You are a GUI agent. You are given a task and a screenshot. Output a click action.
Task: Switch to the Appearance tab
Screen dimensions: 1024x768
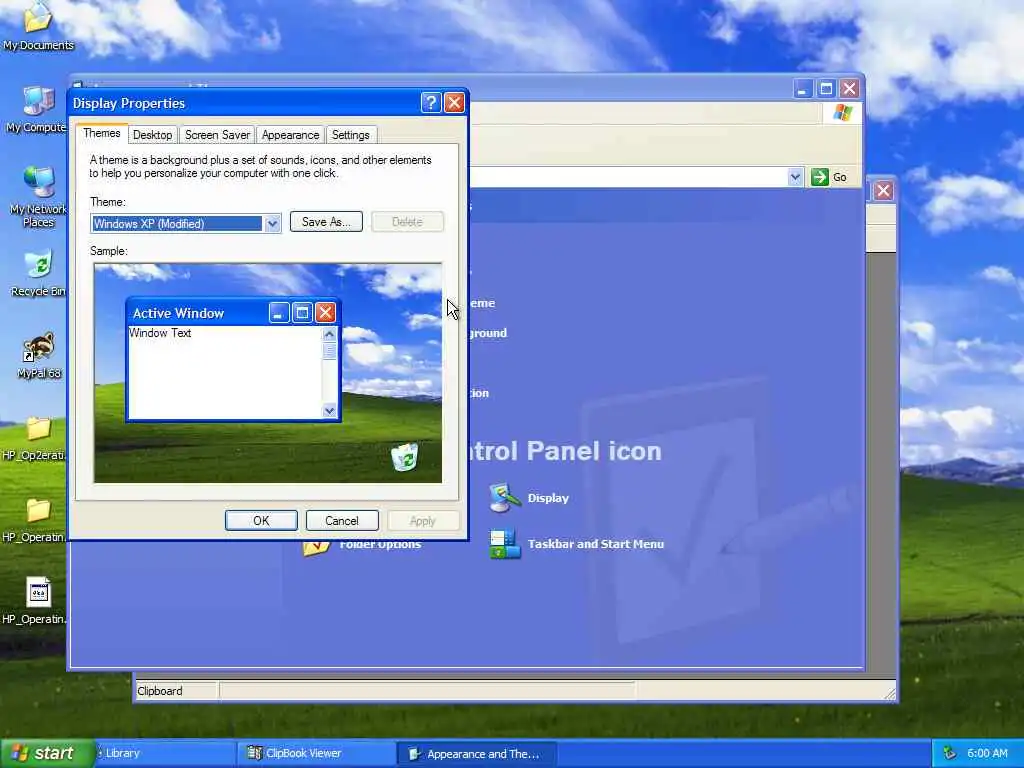291,135
